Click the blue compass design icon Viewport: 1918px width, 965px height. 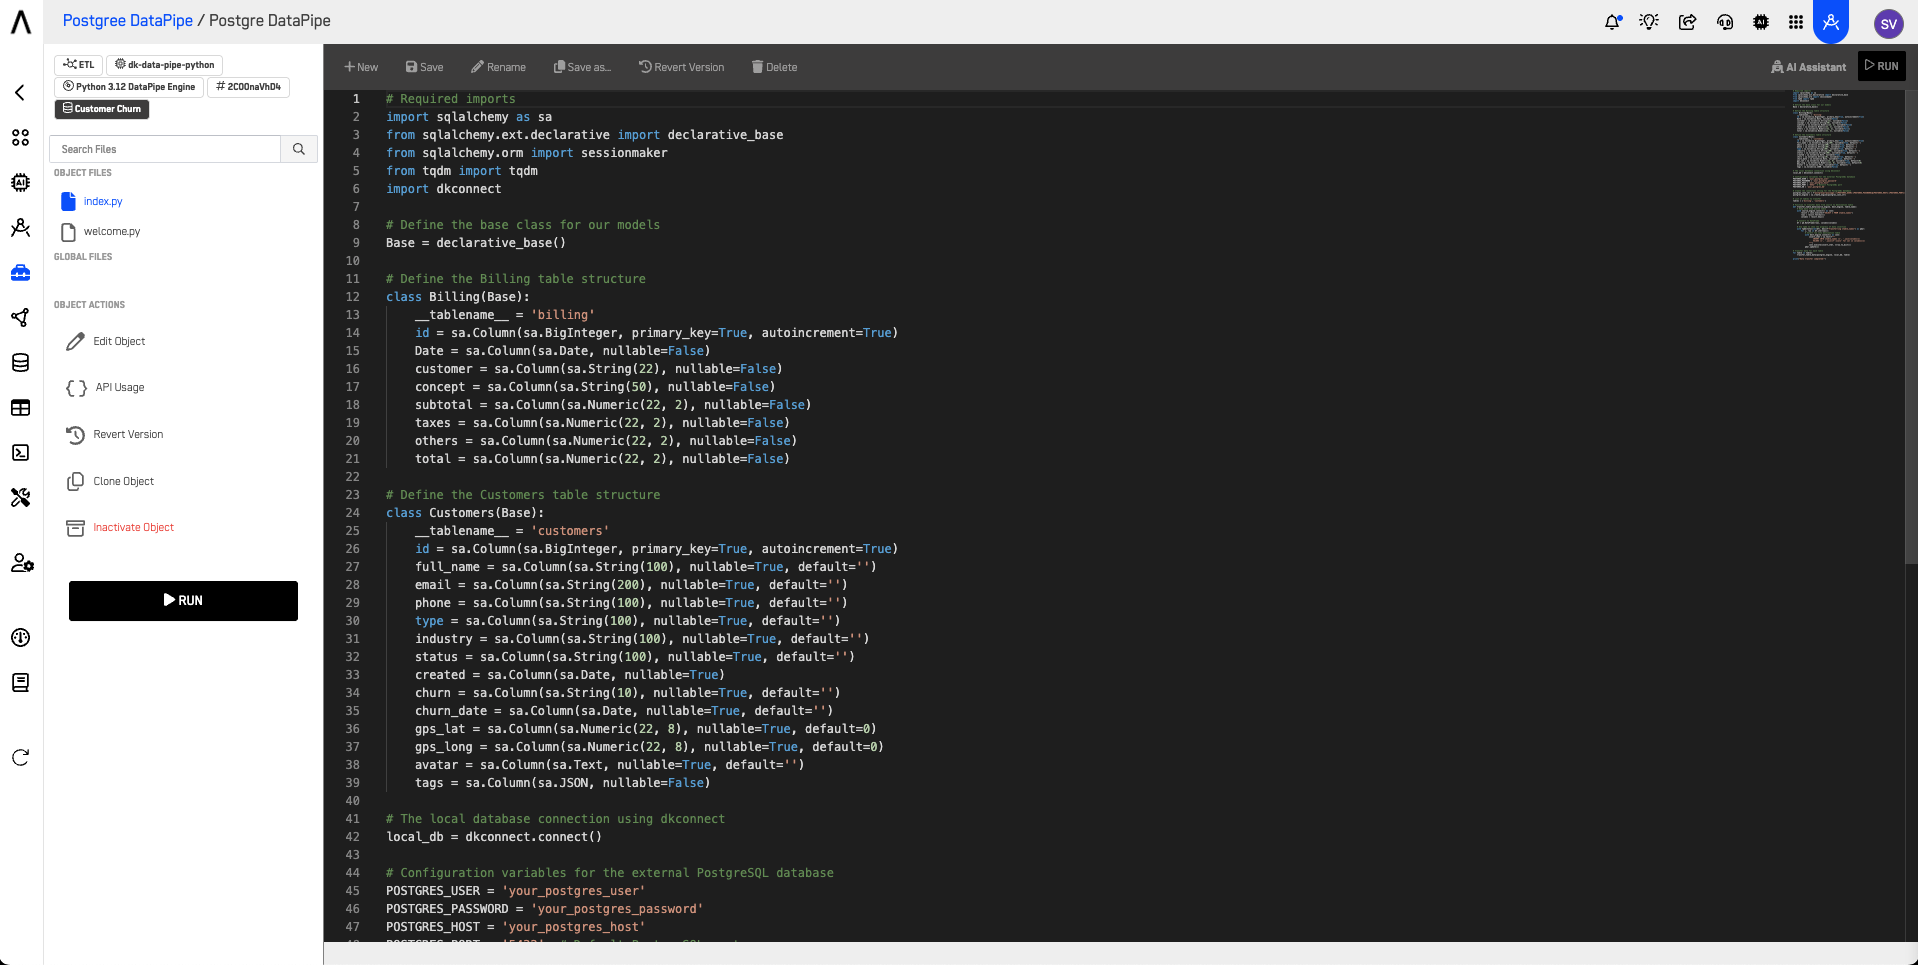(1831, 22)
